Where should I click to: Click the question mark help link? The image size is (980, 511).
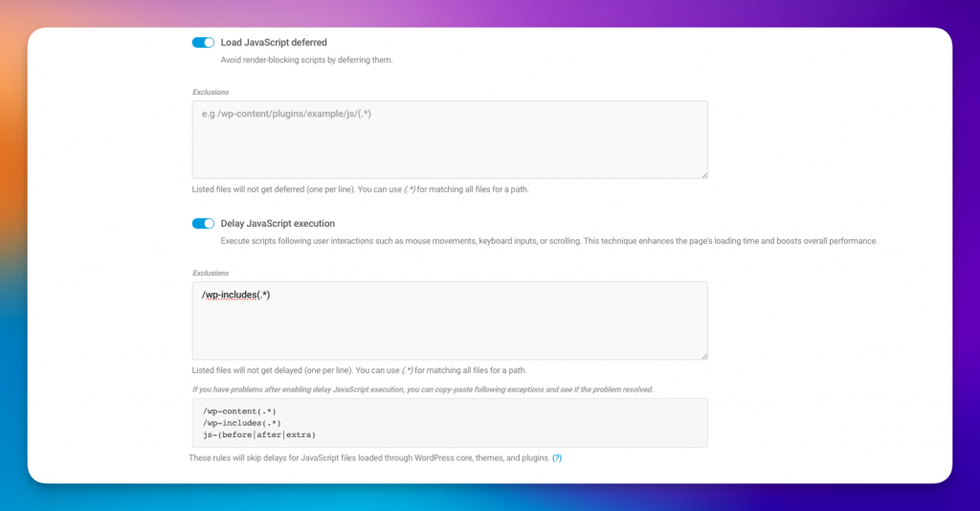(557, 458)
